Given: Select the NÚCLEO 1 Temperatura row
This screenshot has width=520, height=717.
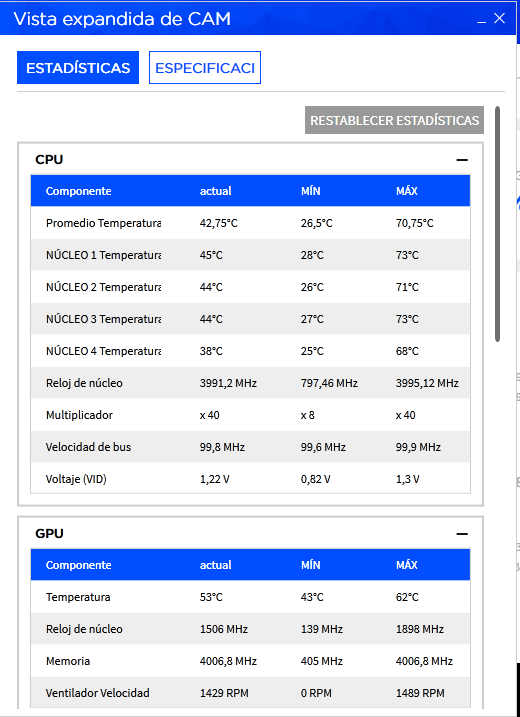Looking at the screenshot, I should click(x=250, y=255).
